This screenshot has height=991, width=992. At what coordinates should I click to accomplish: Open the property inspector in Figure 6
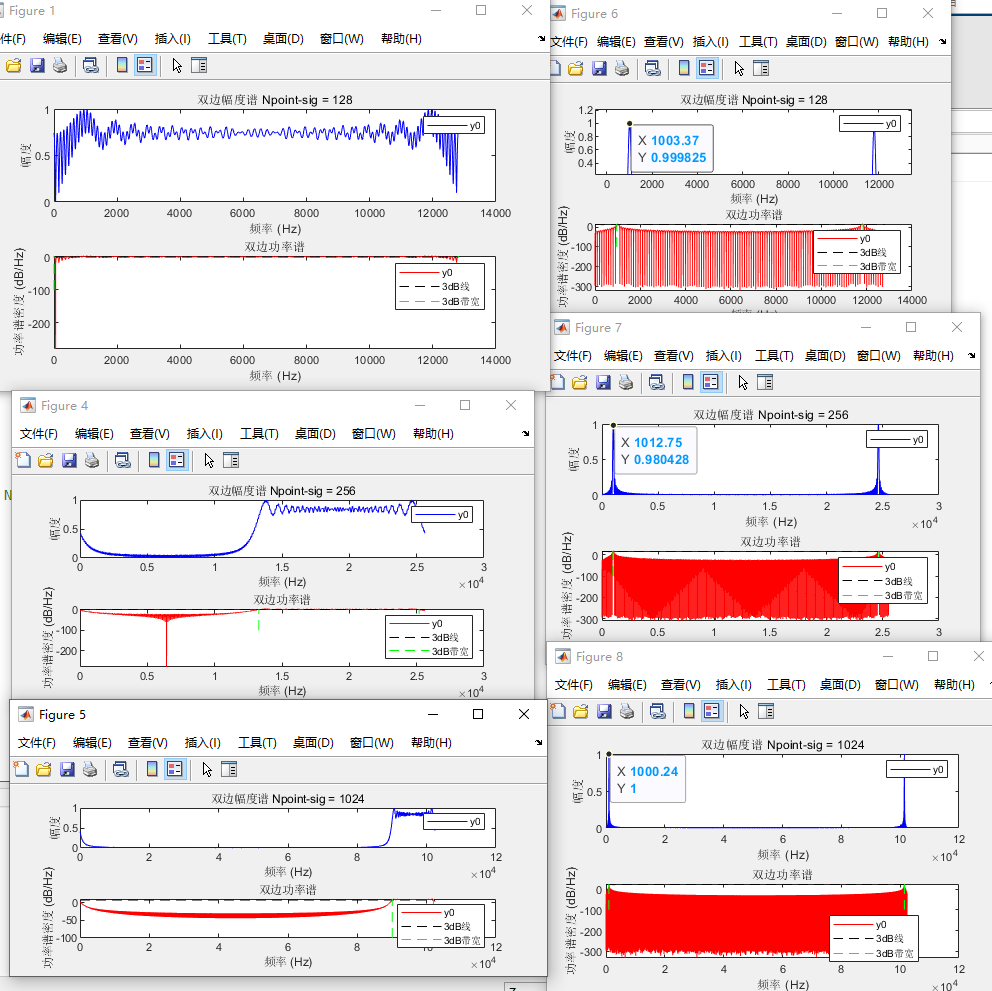pyautogui.click(x=761, y=68)
